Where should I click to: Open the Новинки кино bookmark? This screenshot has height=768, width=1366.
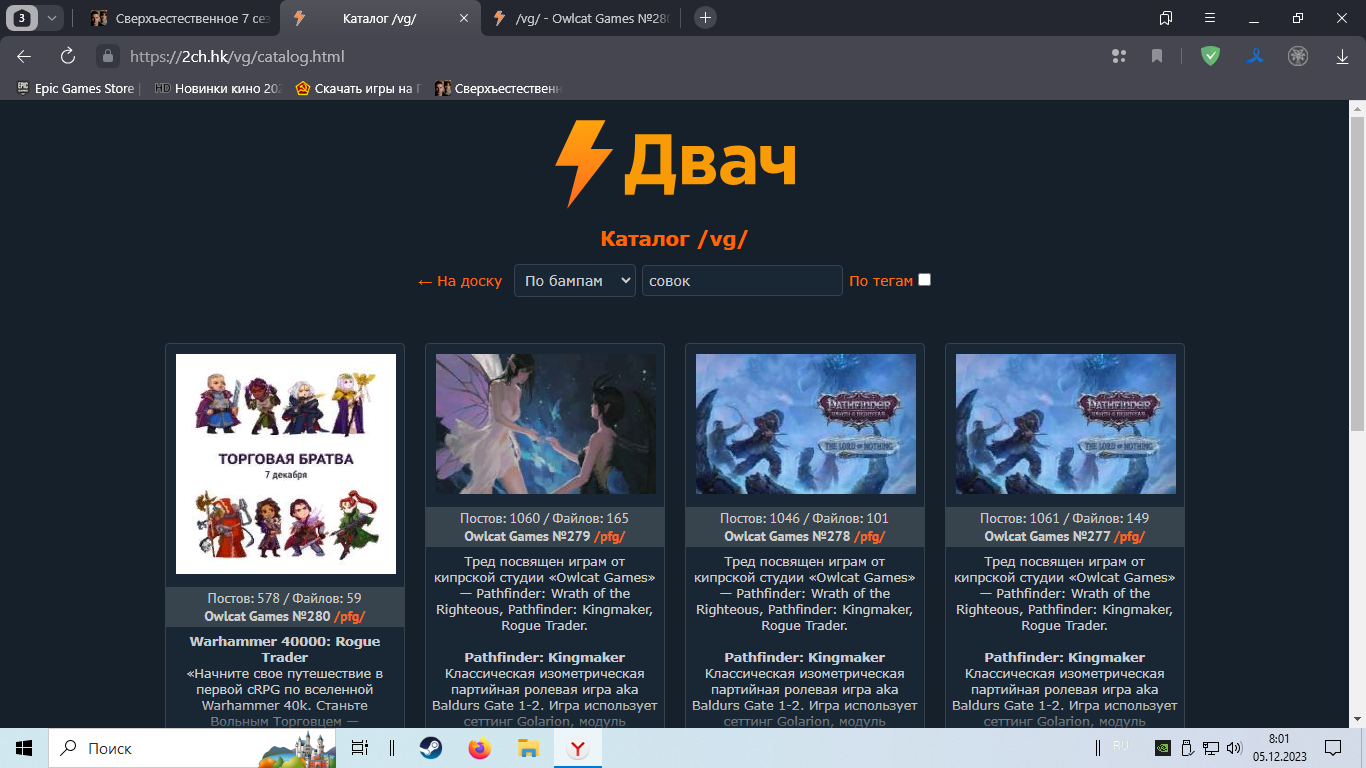tap(219, 89)
